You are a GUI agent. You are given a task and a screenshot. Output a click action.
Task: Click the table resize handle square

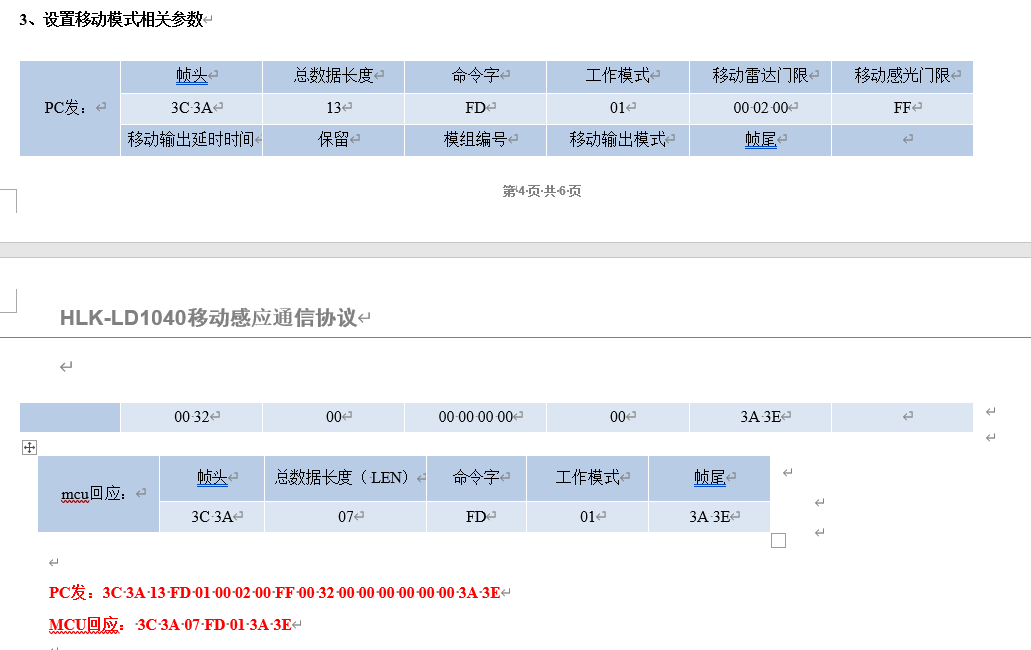(x=778, y=541)
